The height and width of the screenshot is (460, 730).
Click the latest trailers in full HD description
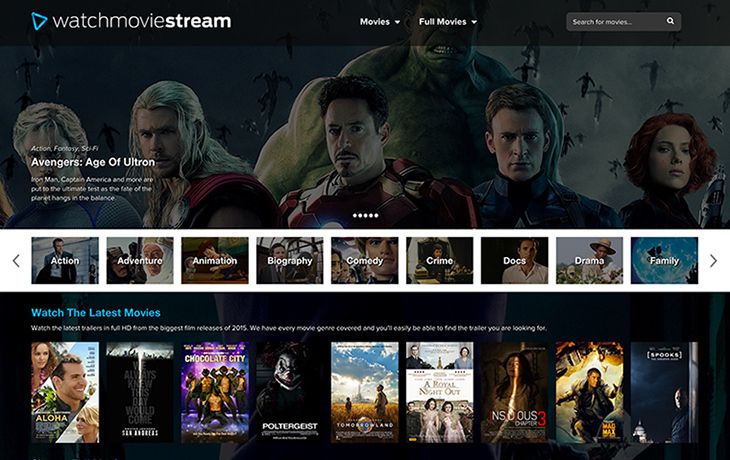tap(289, 328)
